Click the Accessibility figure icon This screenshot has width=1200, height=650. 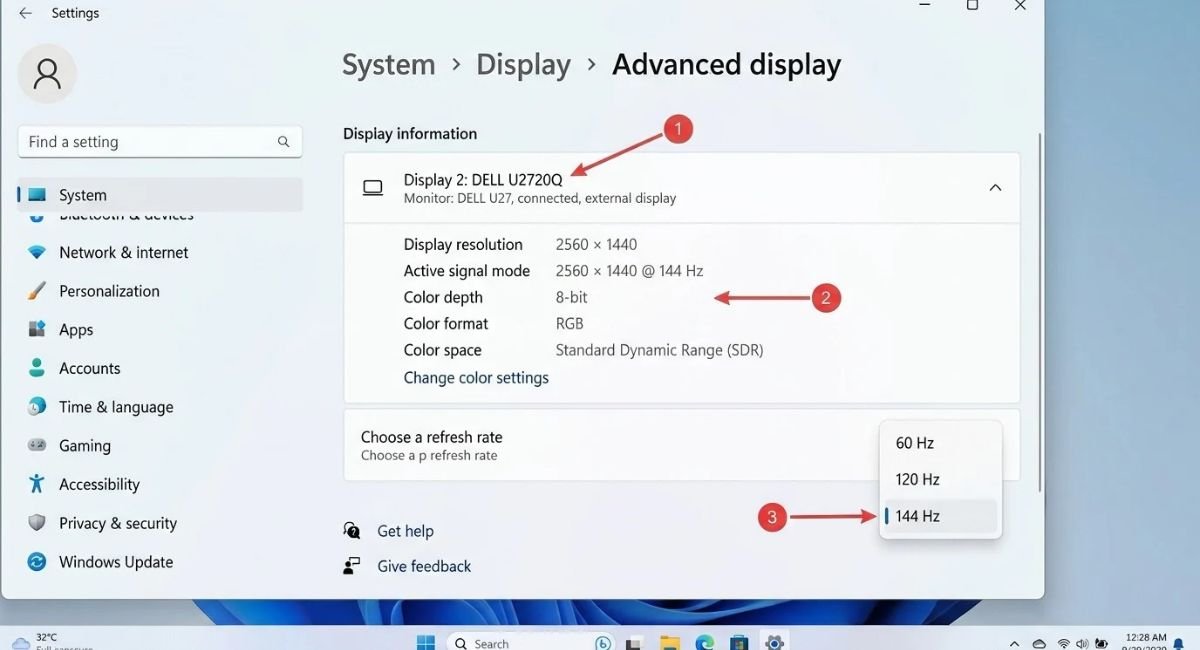[x=37, y=484]
